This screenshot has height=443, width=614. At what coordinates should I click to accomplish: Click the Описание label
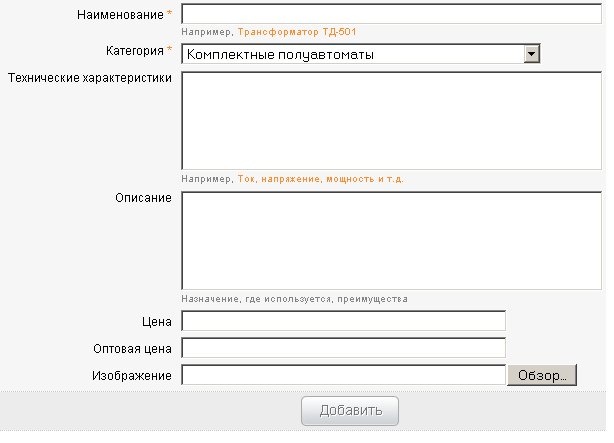[143, 198]
